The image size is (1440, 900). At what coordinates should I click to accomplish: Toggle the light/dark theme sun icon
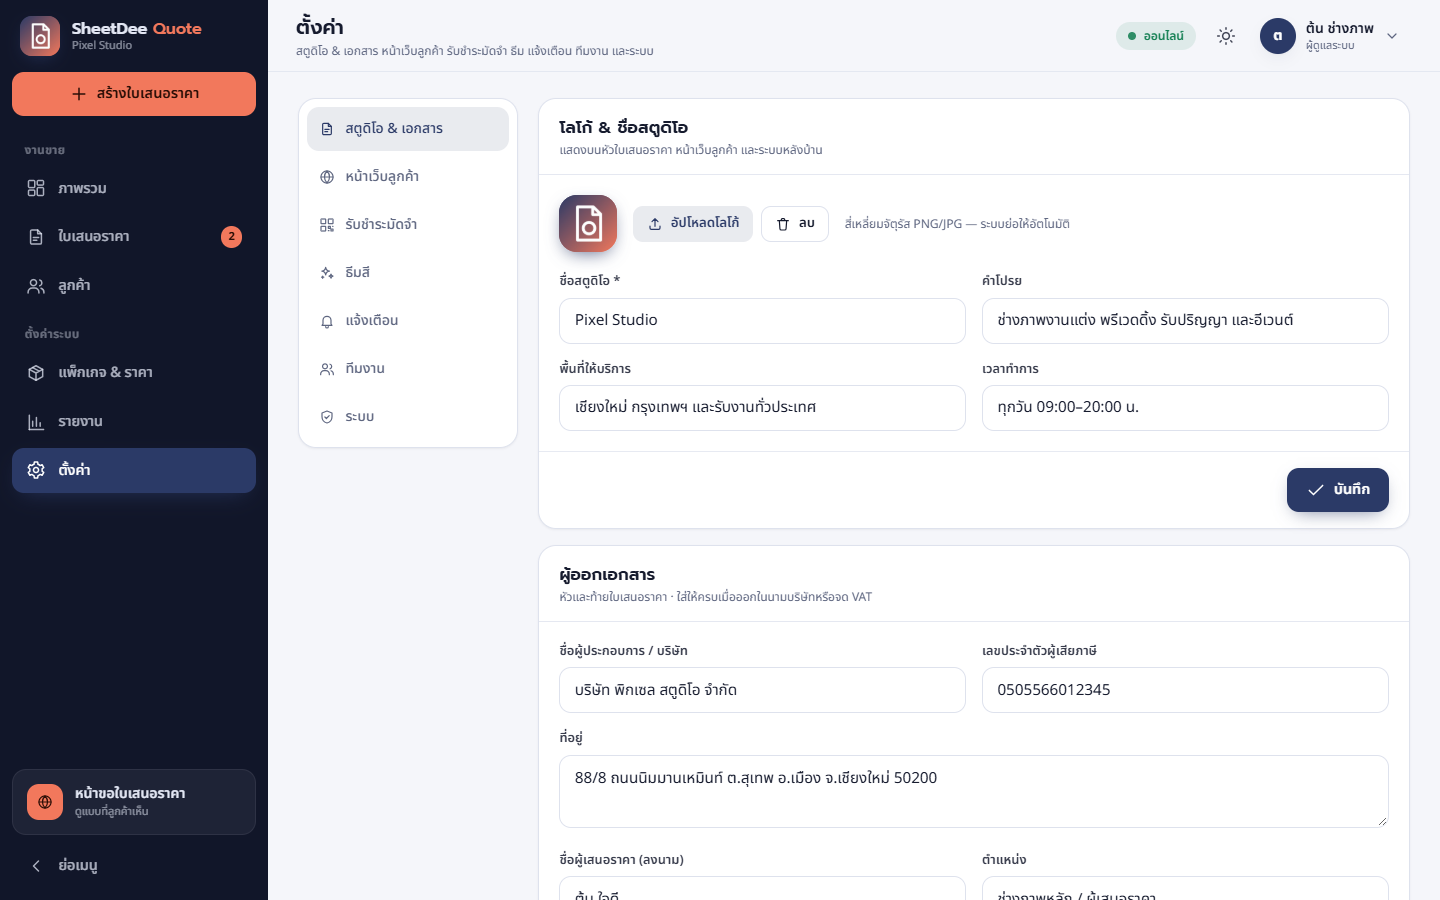point(1226,36)
